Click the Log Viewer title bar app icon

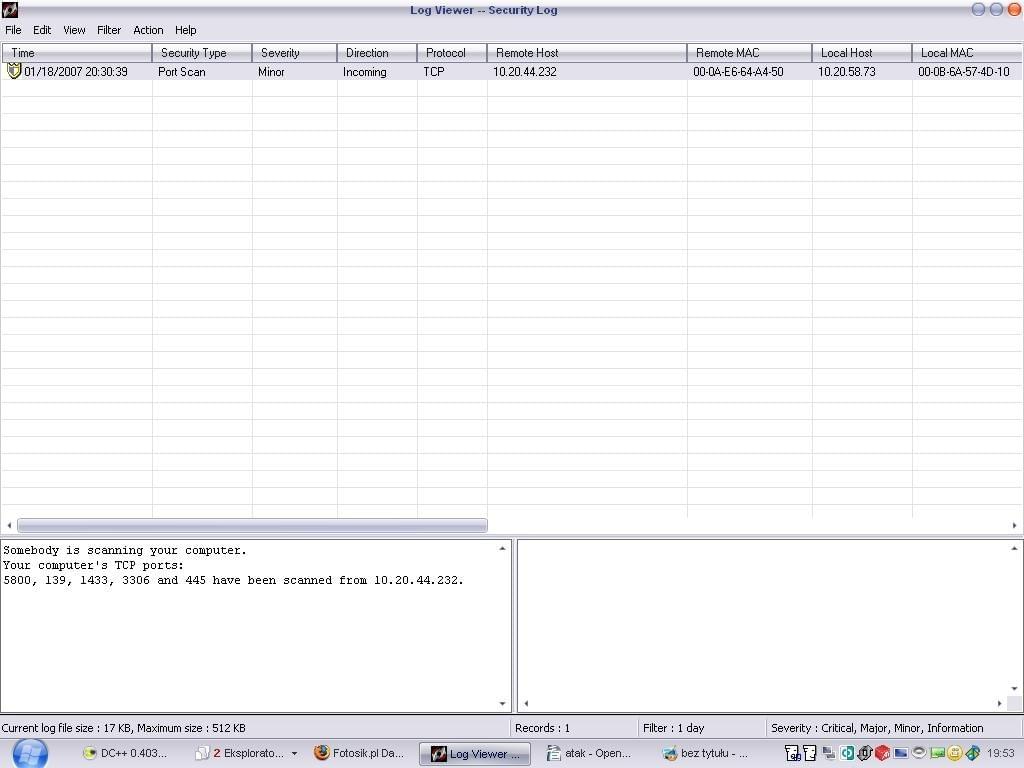[10, 10]
